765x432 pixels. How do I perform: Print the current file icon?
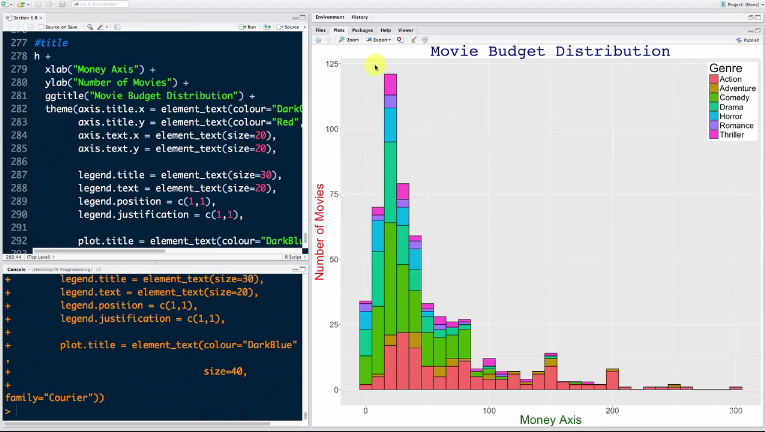(x=62, y=4)
